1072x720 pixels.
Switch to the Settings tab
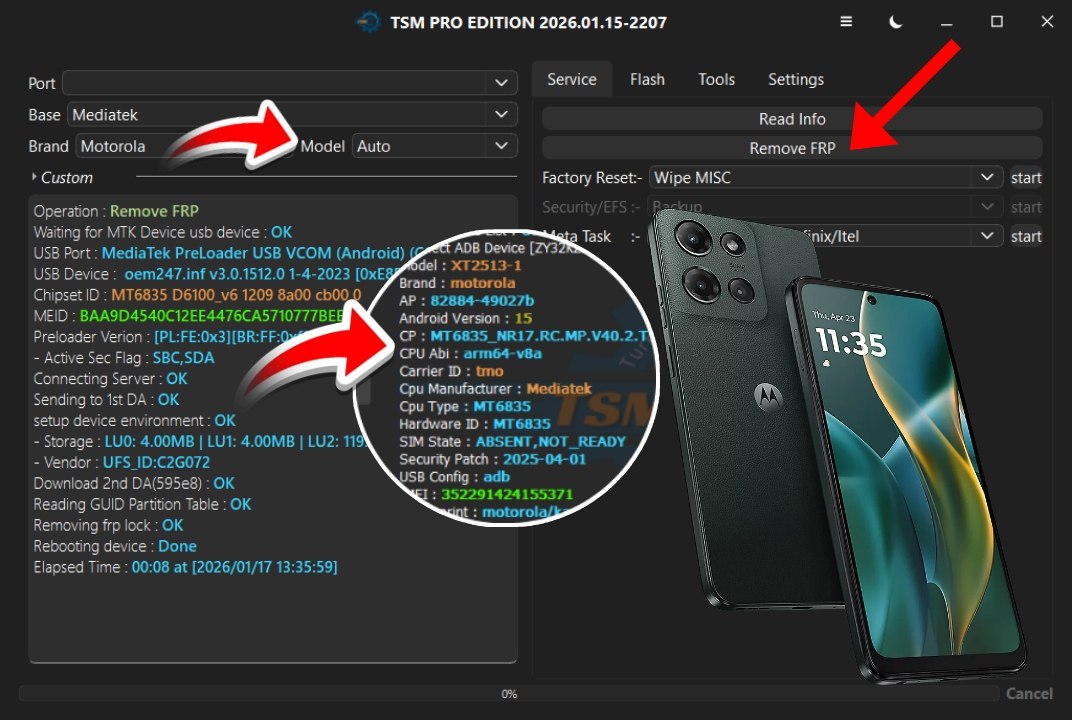click(x=796, y=79)
